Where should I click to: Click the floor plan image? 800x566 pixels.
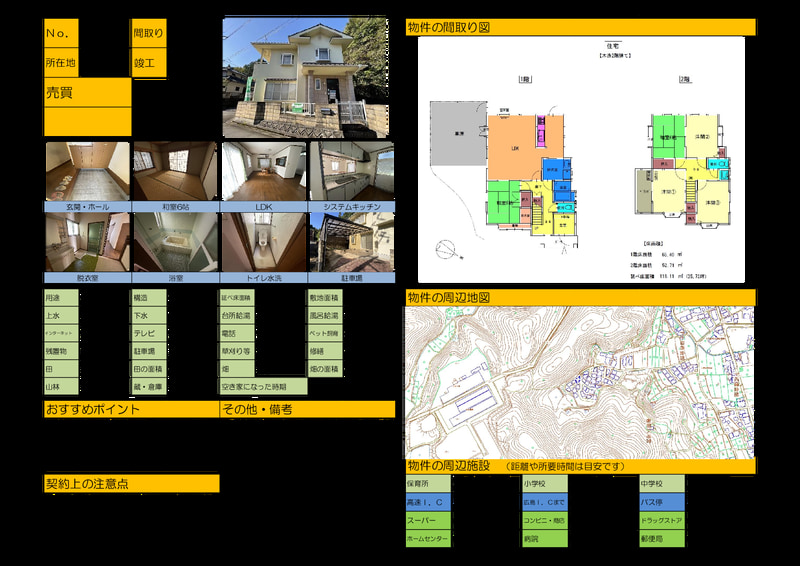tap(580, 160)
